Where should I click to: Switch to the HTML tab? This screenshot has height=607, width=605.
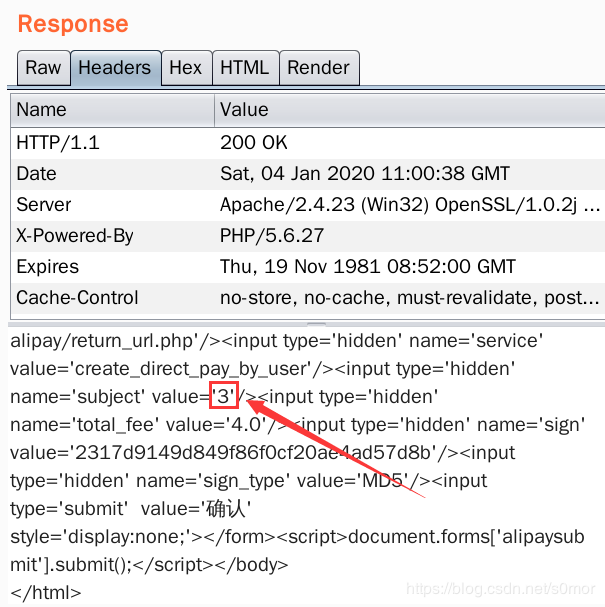pos(245,68)
